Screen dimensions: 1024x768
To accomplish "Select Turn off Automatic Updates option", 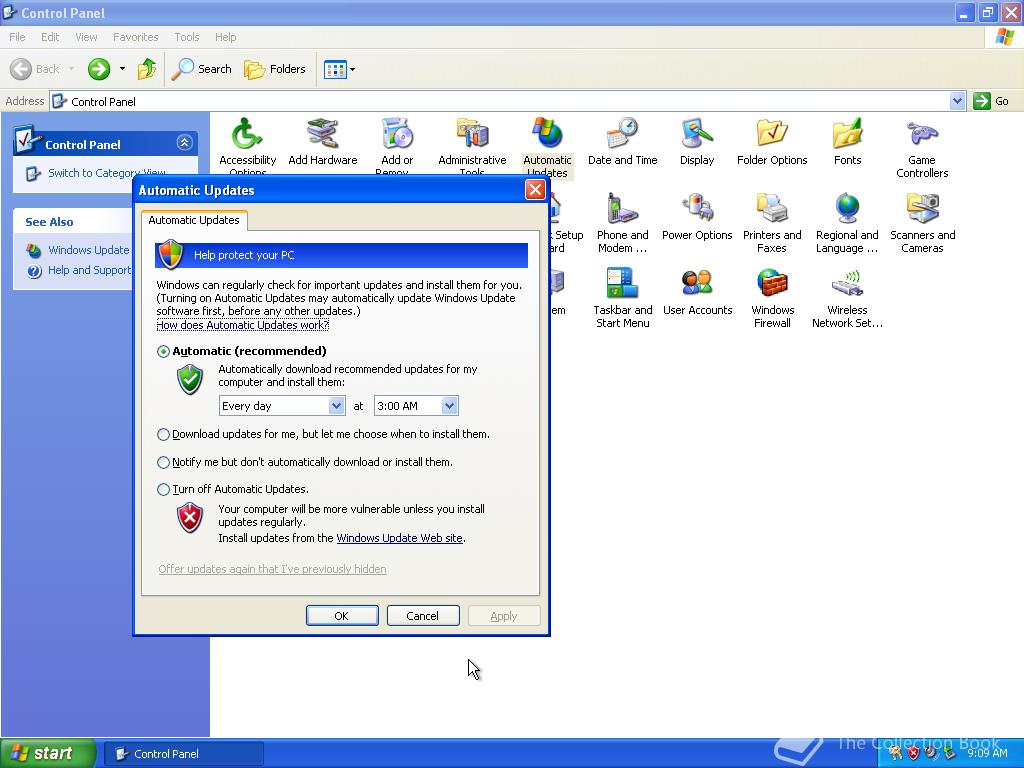I will tap(163, 489).
